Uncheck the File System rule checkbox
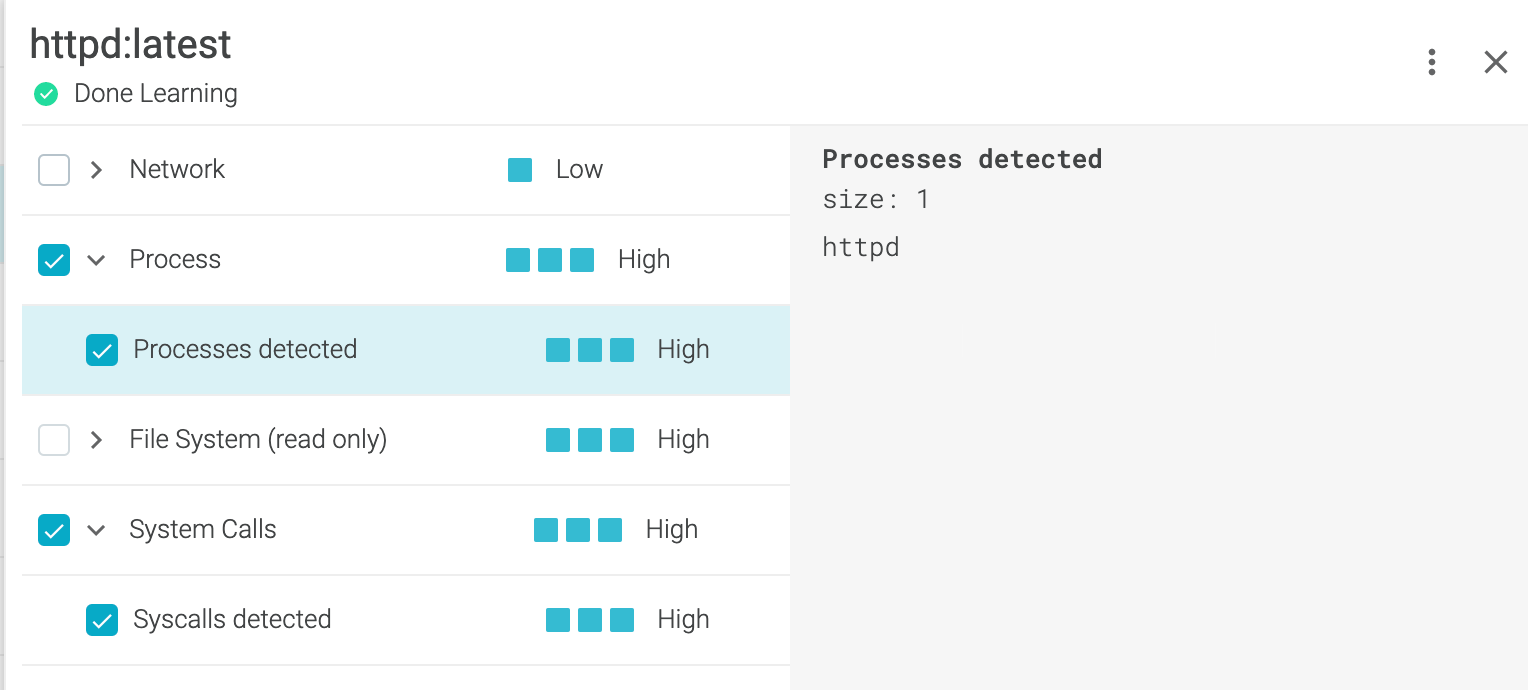This screenshot has width=1536, height=690. pos(54,440)
